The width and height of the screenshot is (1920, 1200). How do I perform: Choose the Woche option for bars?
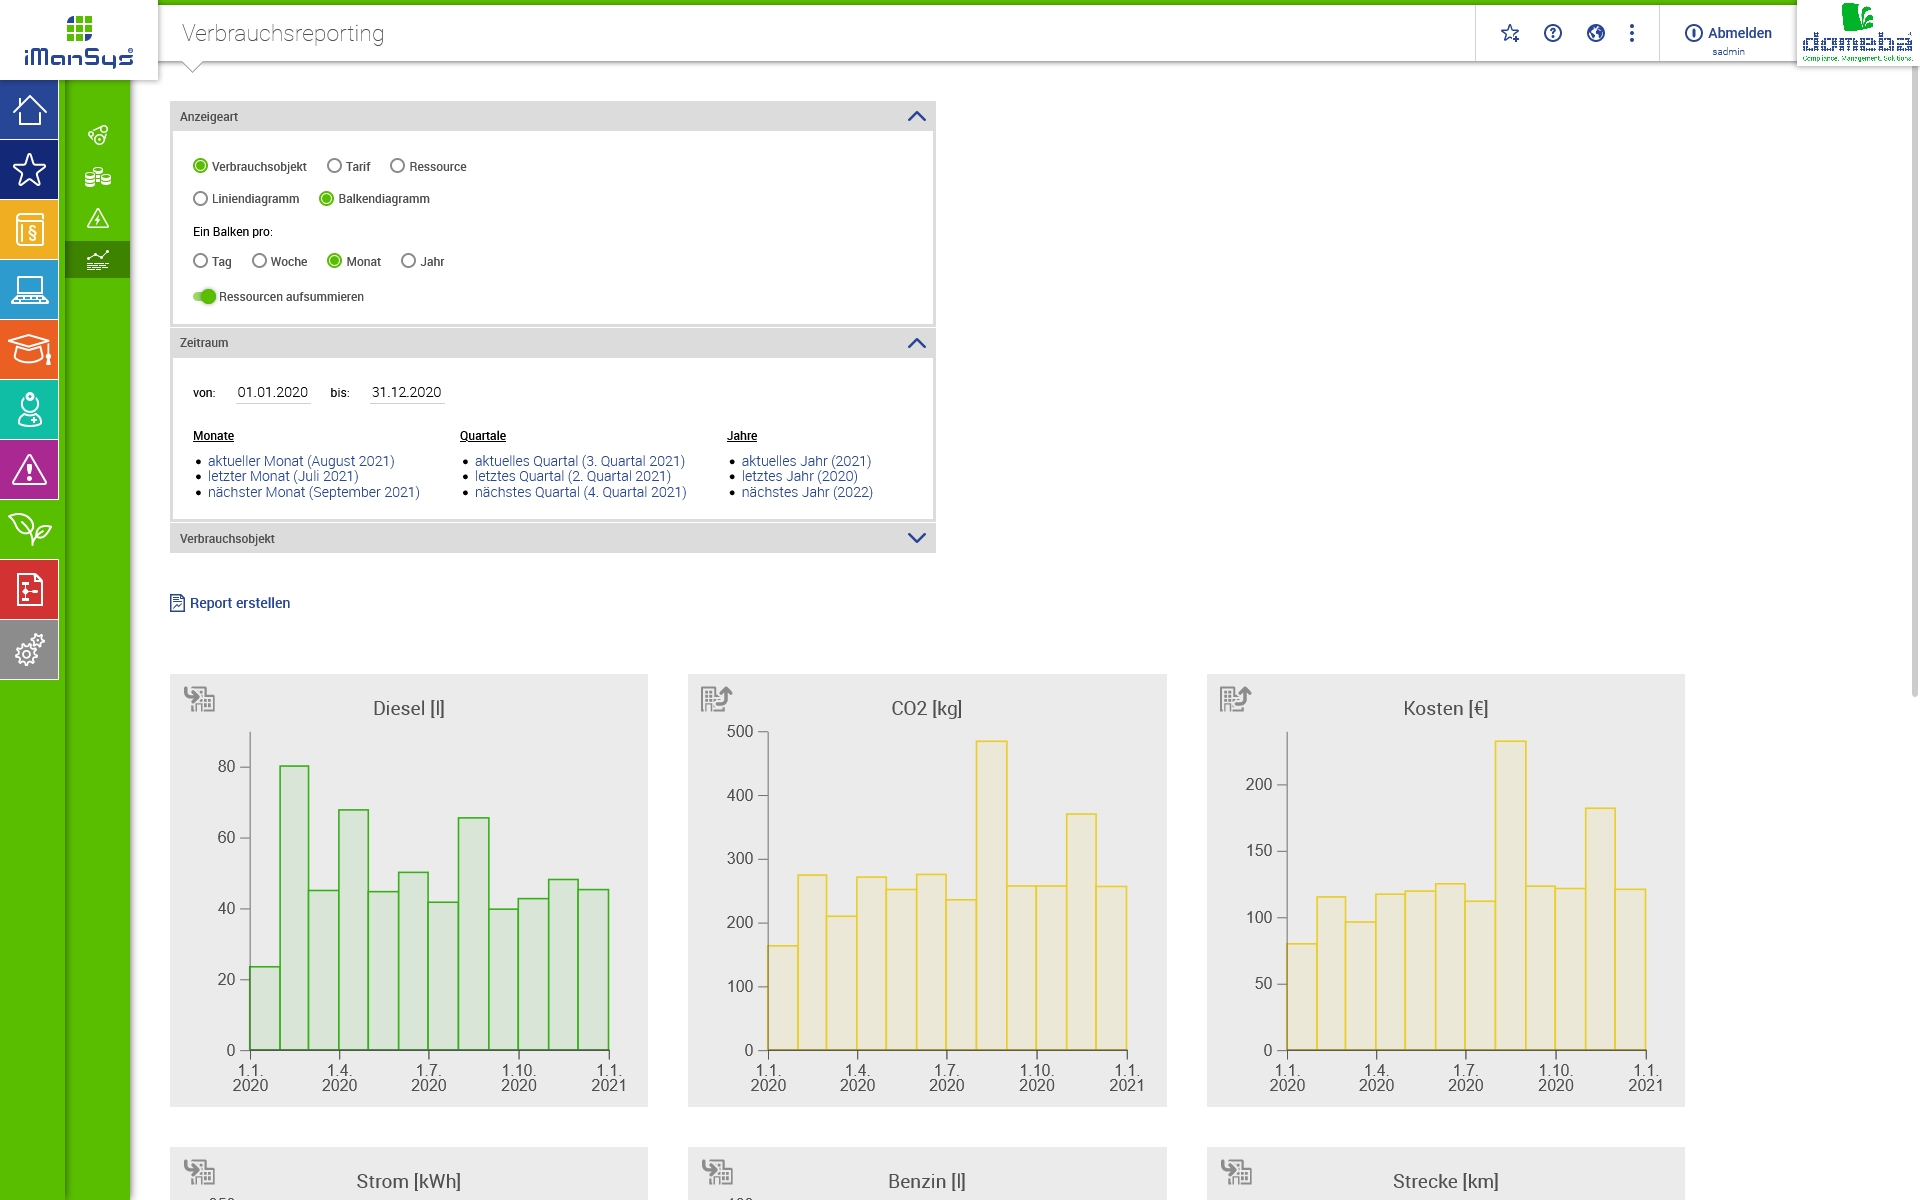[260, 261]
